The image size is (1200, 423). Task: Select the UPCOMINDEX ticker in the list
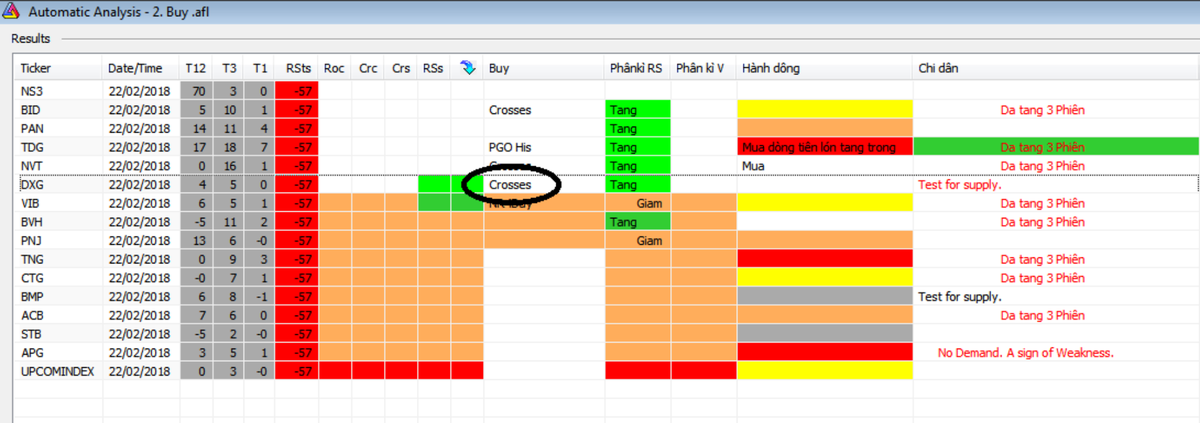(54, 371)
